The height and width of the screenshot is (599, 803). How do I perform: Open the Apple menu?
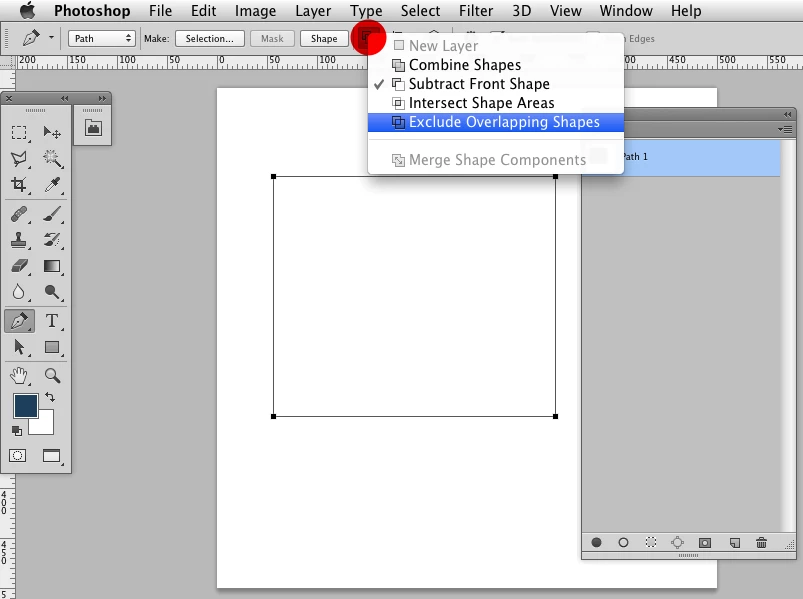coord(27,10)
